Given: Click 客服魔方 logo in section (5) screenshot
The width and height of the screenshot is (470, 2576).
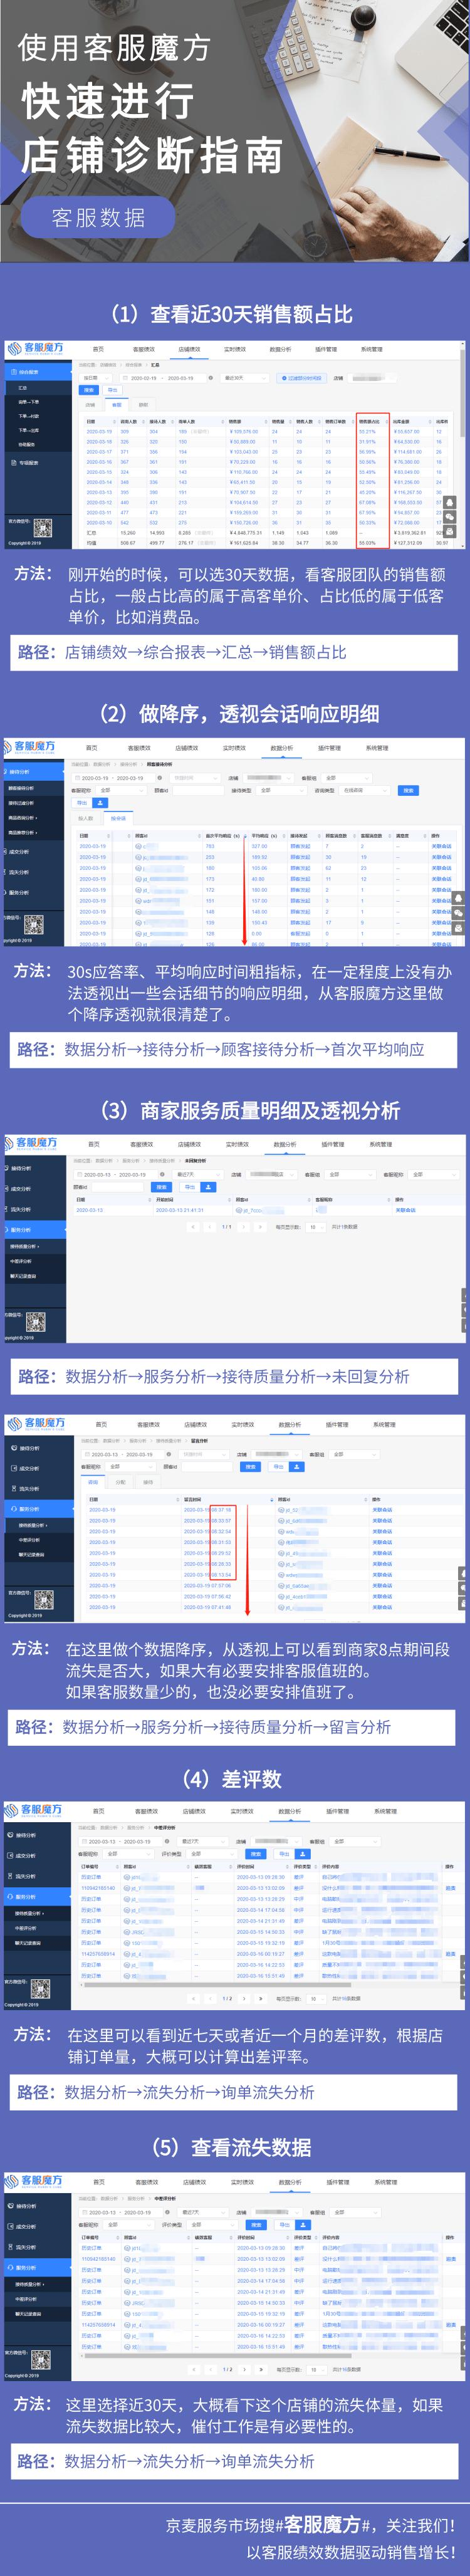Looking at the screenshot, I should click(x=33, y=2180).
